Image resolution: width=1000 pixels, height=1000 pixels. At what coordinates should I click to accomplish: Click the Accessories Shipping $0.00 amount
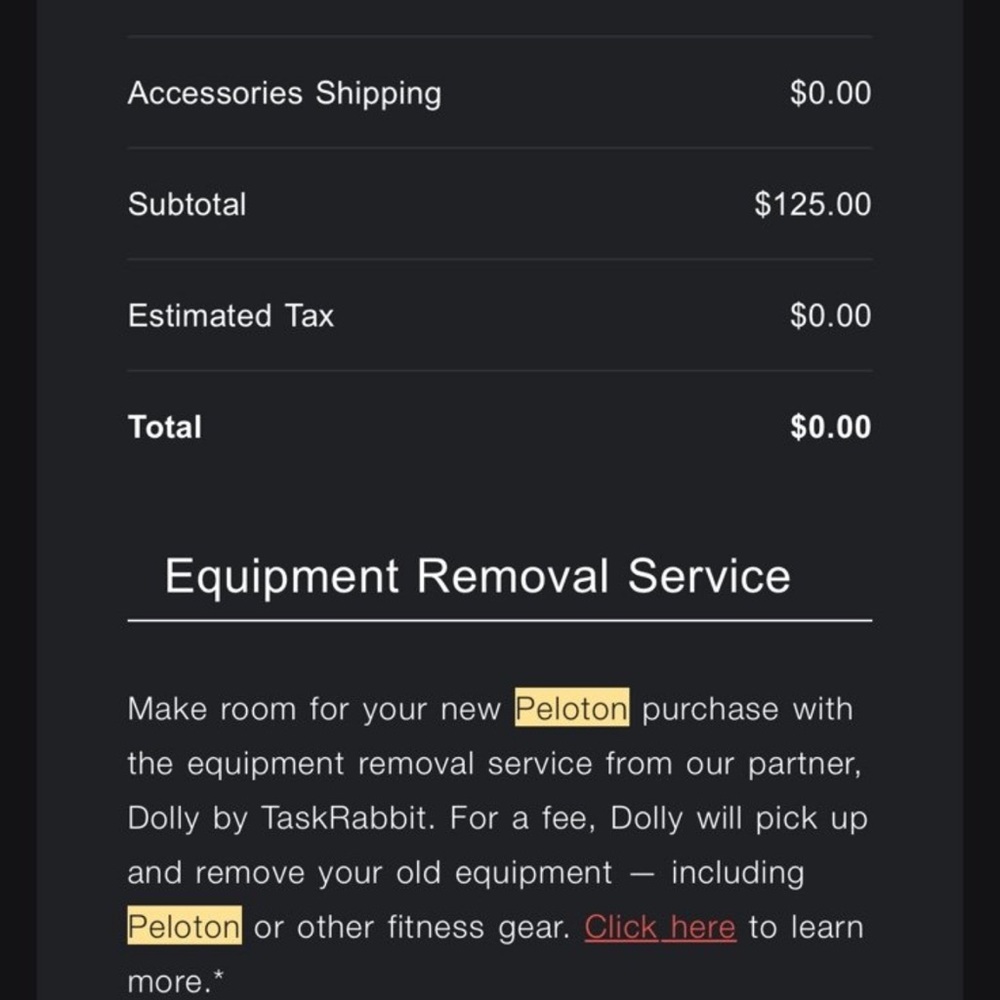click(830, 93)
